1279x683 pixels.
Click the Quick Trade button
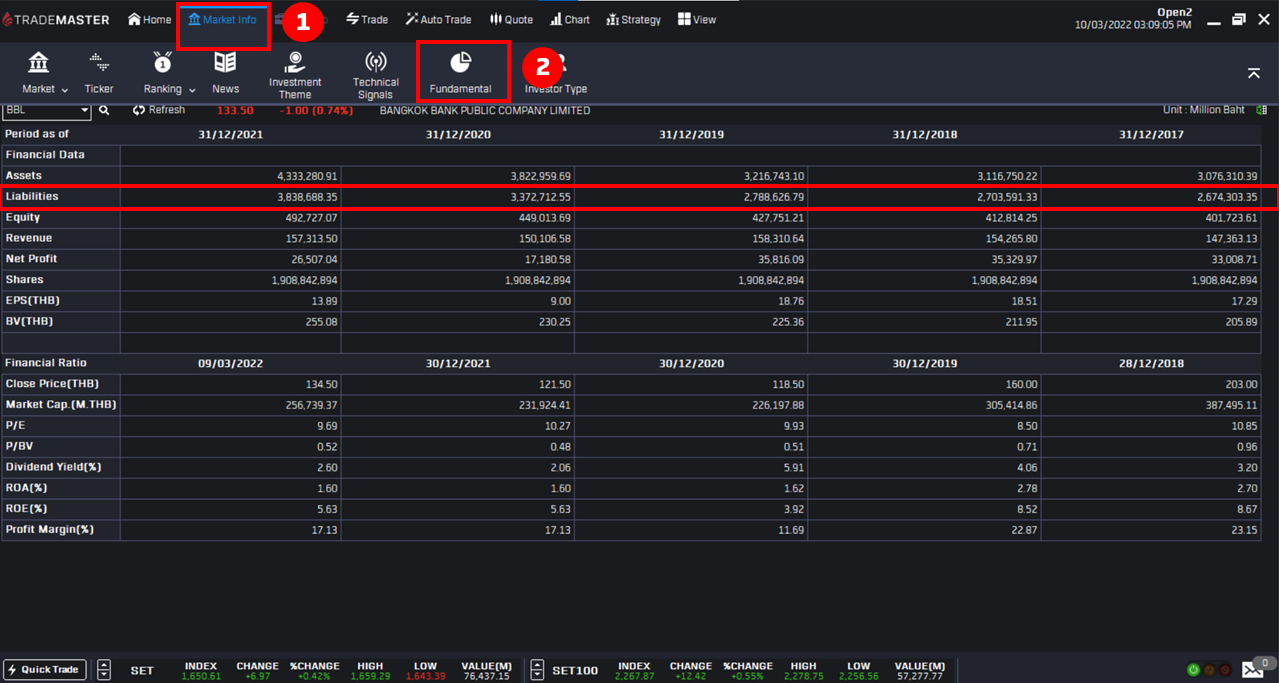[x=45, y=670]
